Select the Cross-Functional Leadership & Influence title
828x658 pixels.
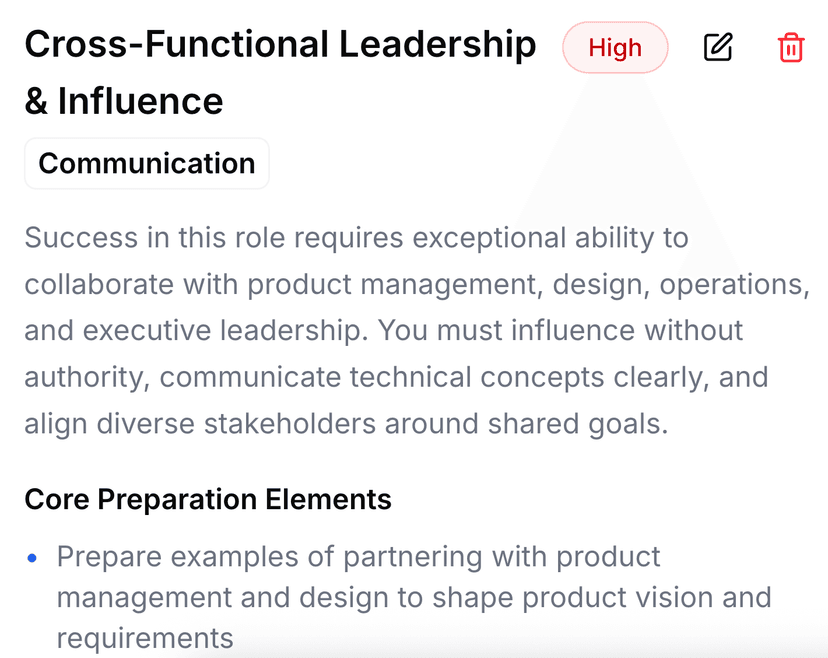click(x=280, y=70)
